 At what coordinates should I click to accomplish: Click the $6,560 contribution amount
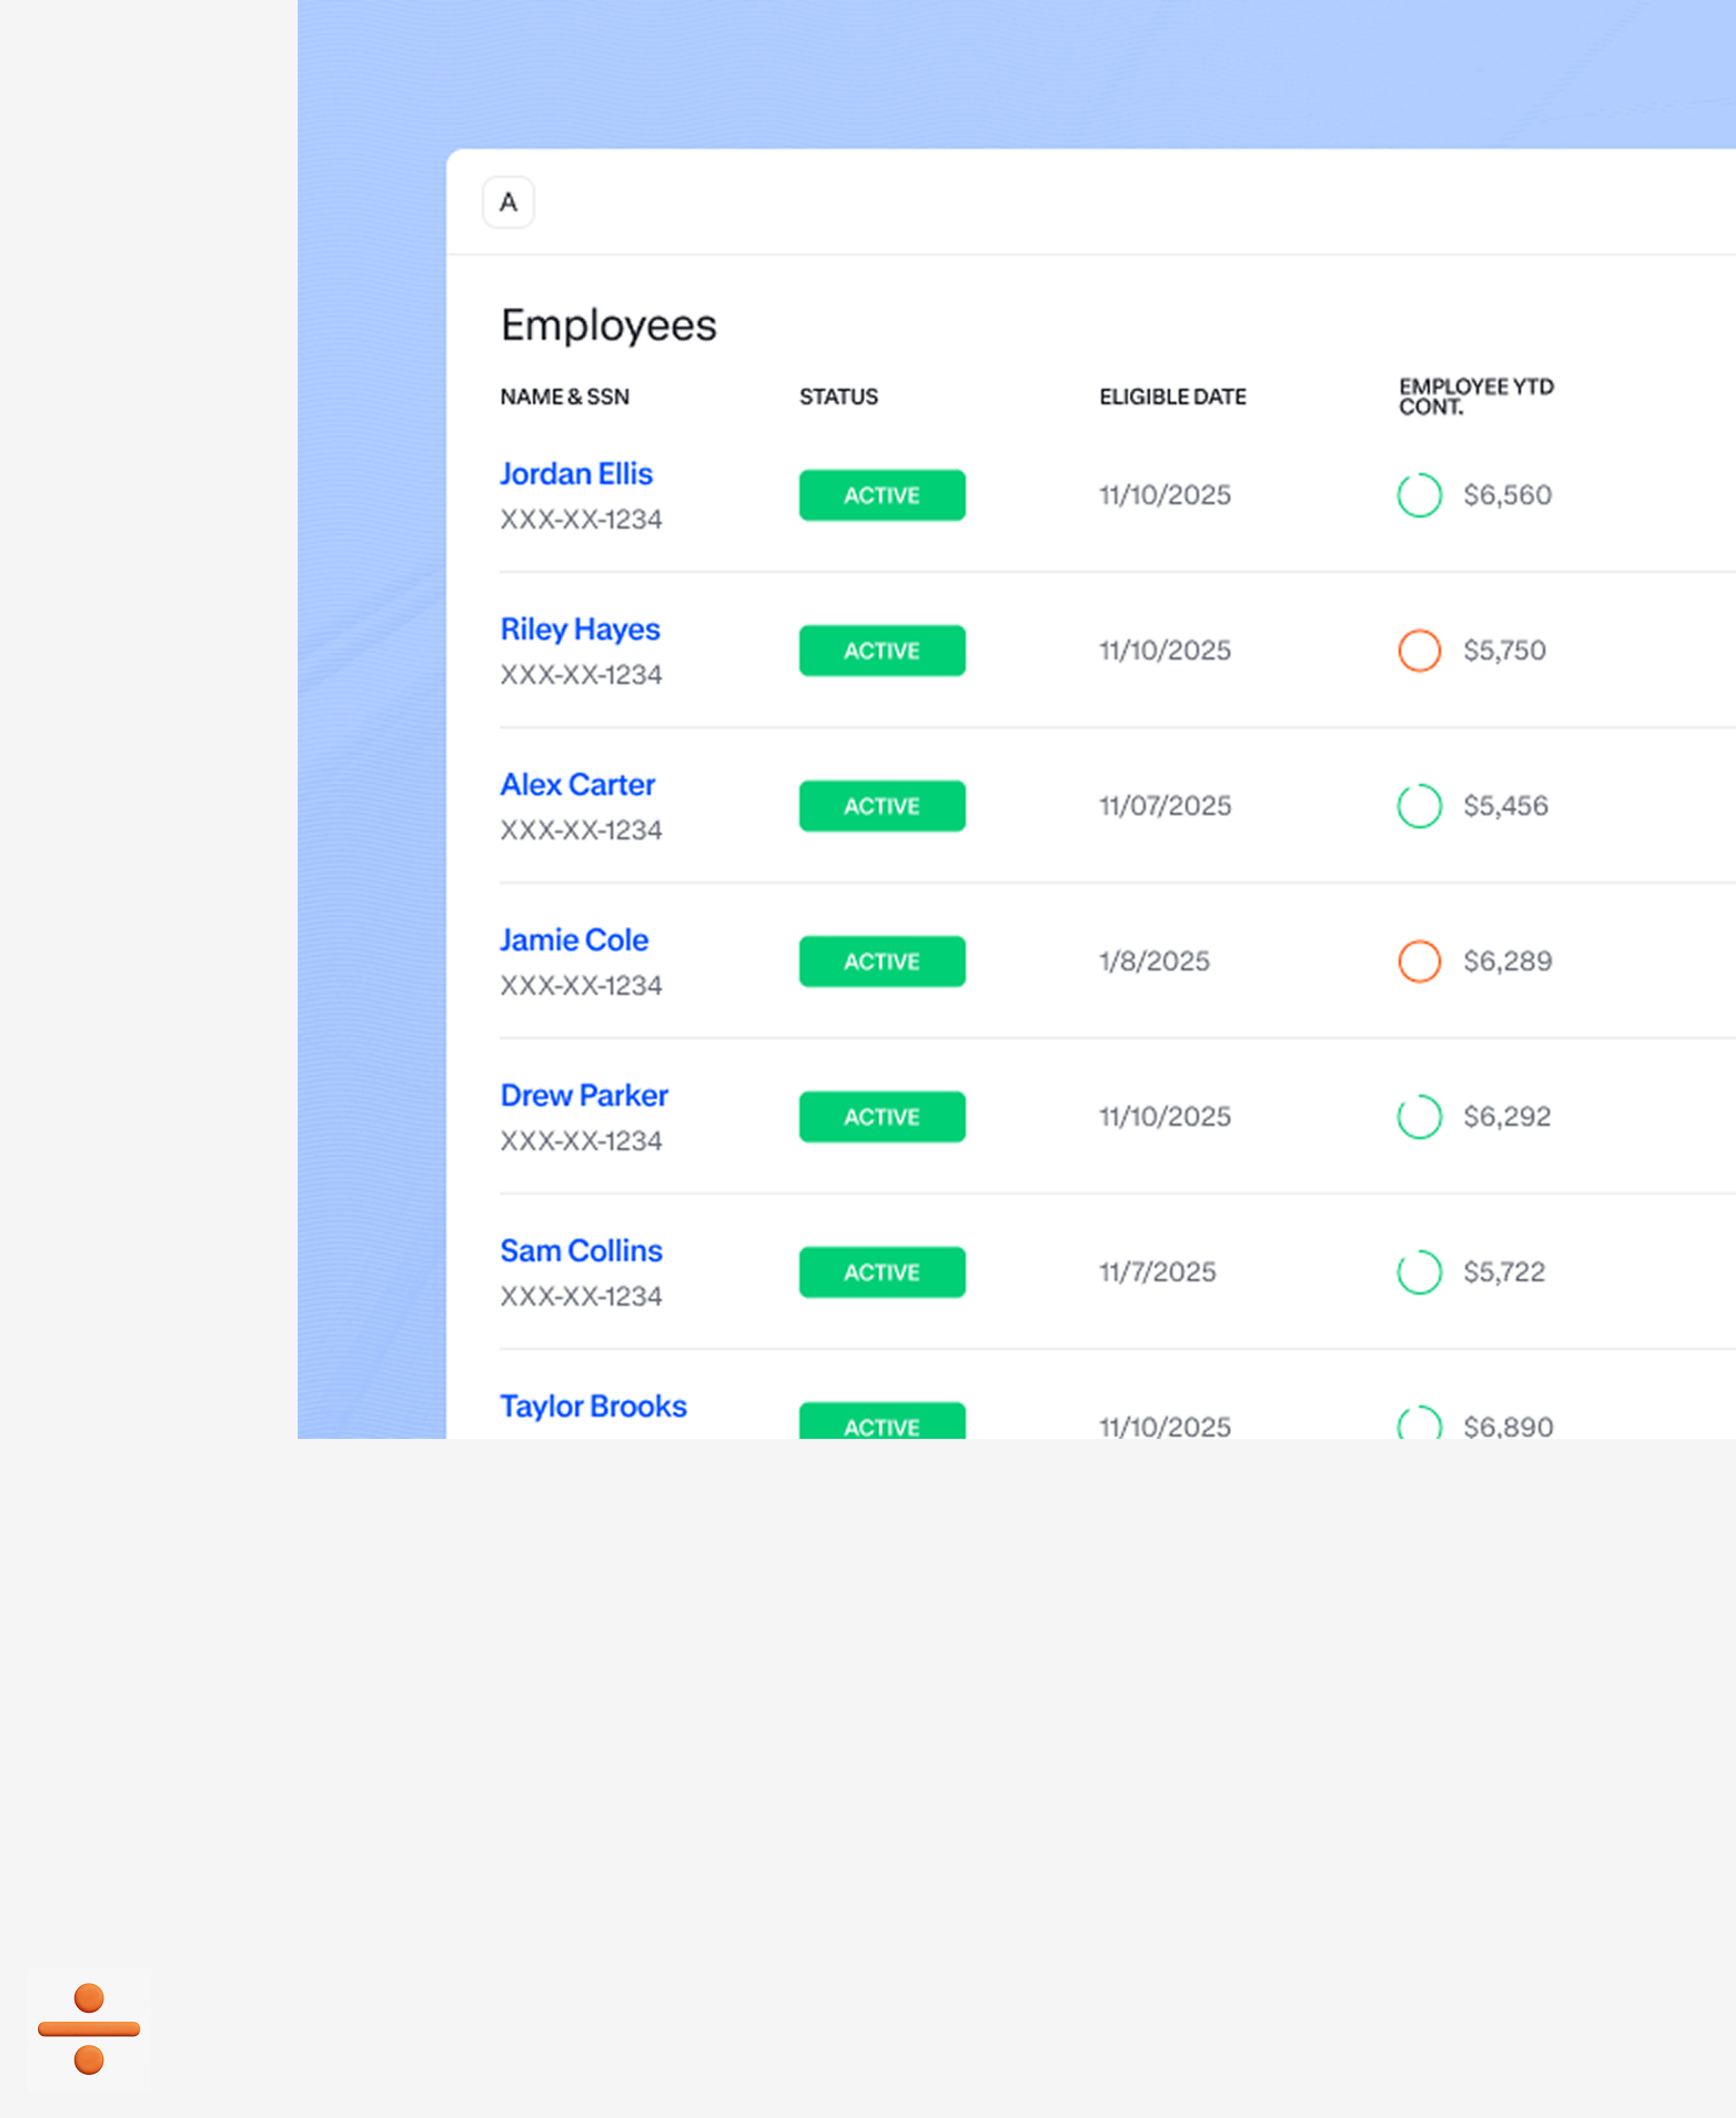[x=1507, y=495]
